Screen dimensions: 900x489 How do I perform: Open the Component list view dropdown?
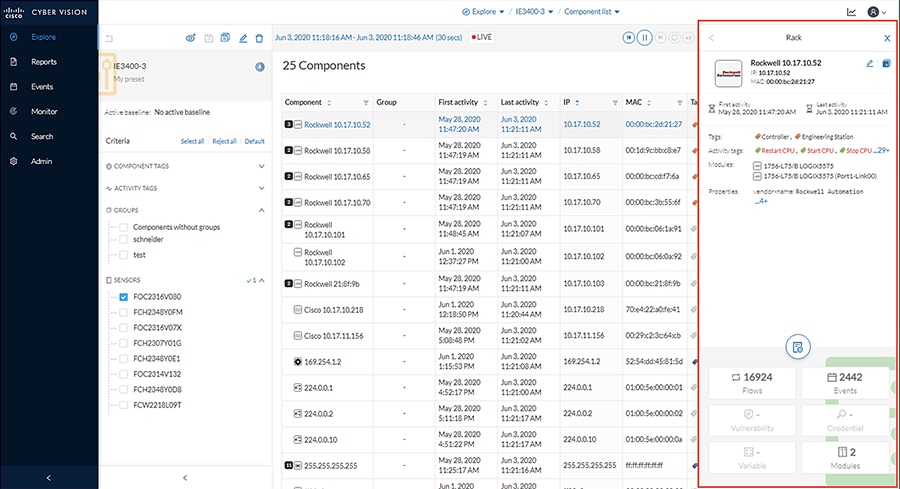tap(592, 11)
